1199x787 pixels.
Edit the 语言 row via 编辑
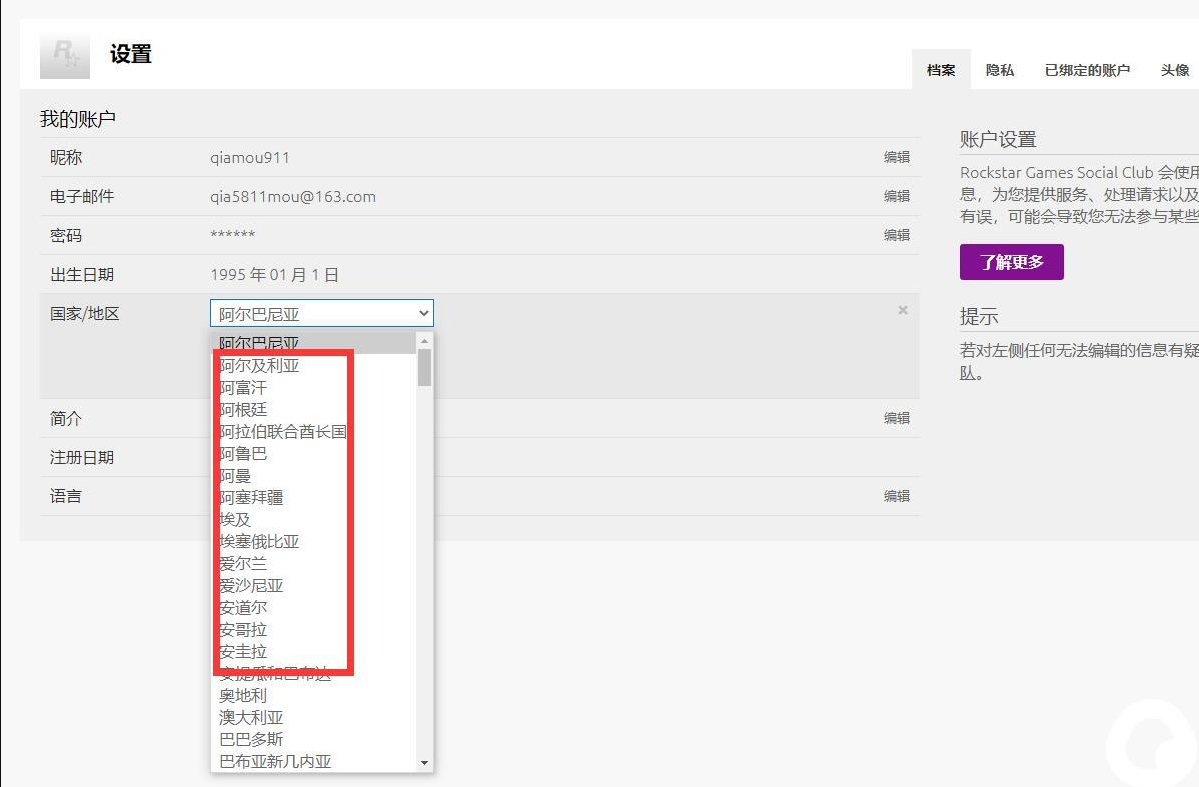[897, 496]
